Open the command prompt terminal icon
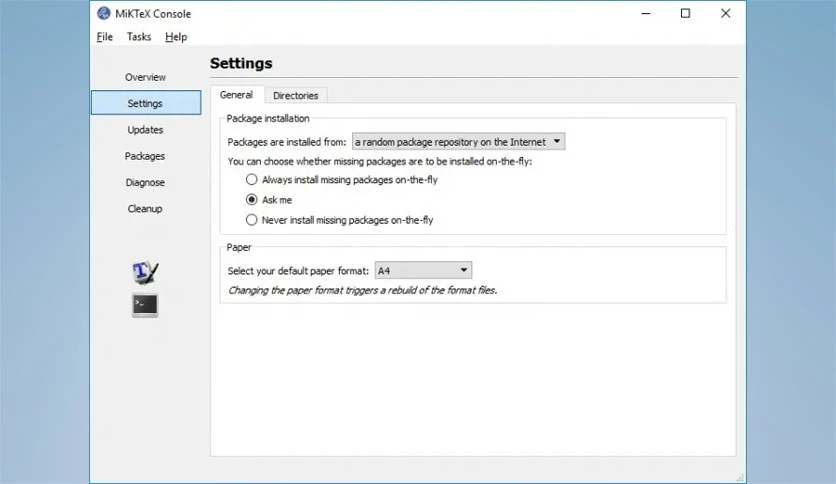 145,305
